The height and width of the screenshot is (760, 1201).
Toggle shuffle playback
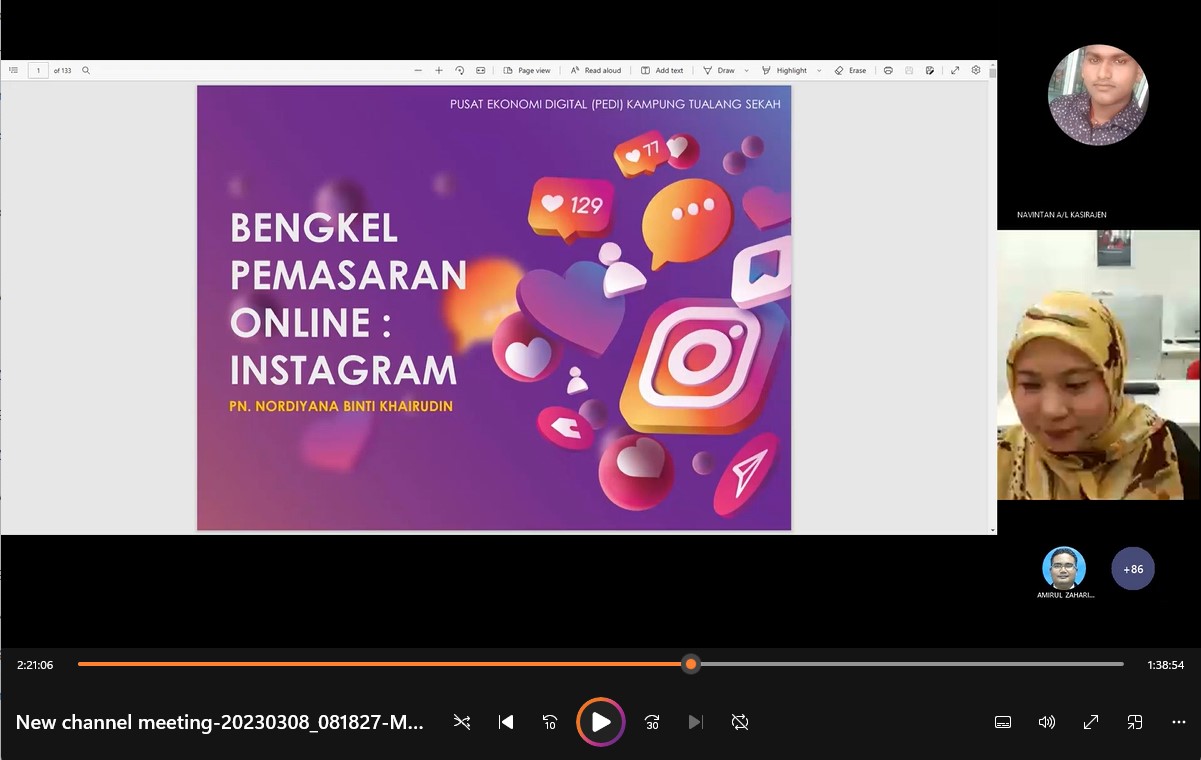[462, 722]
